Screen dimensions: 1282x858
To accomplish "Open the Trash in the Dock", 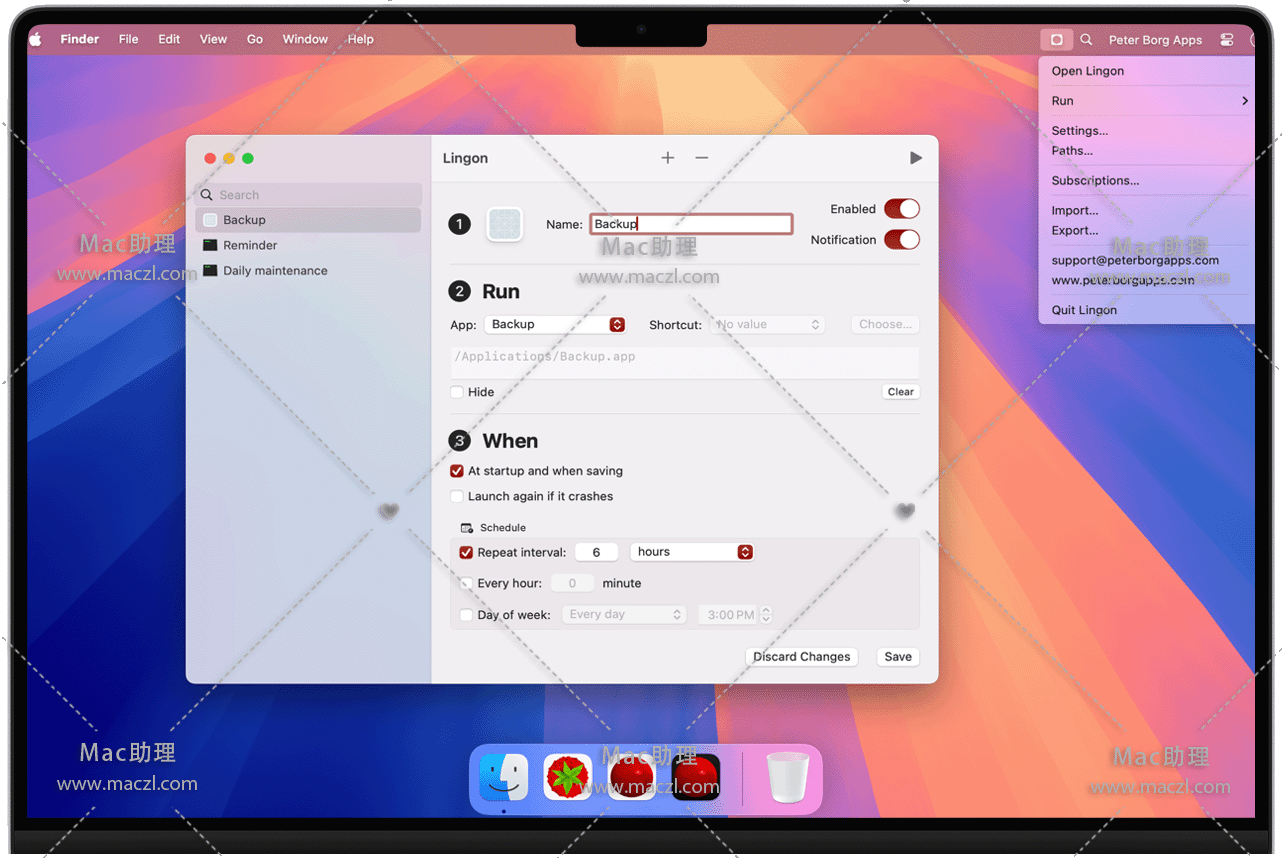I will coord(787,778).
